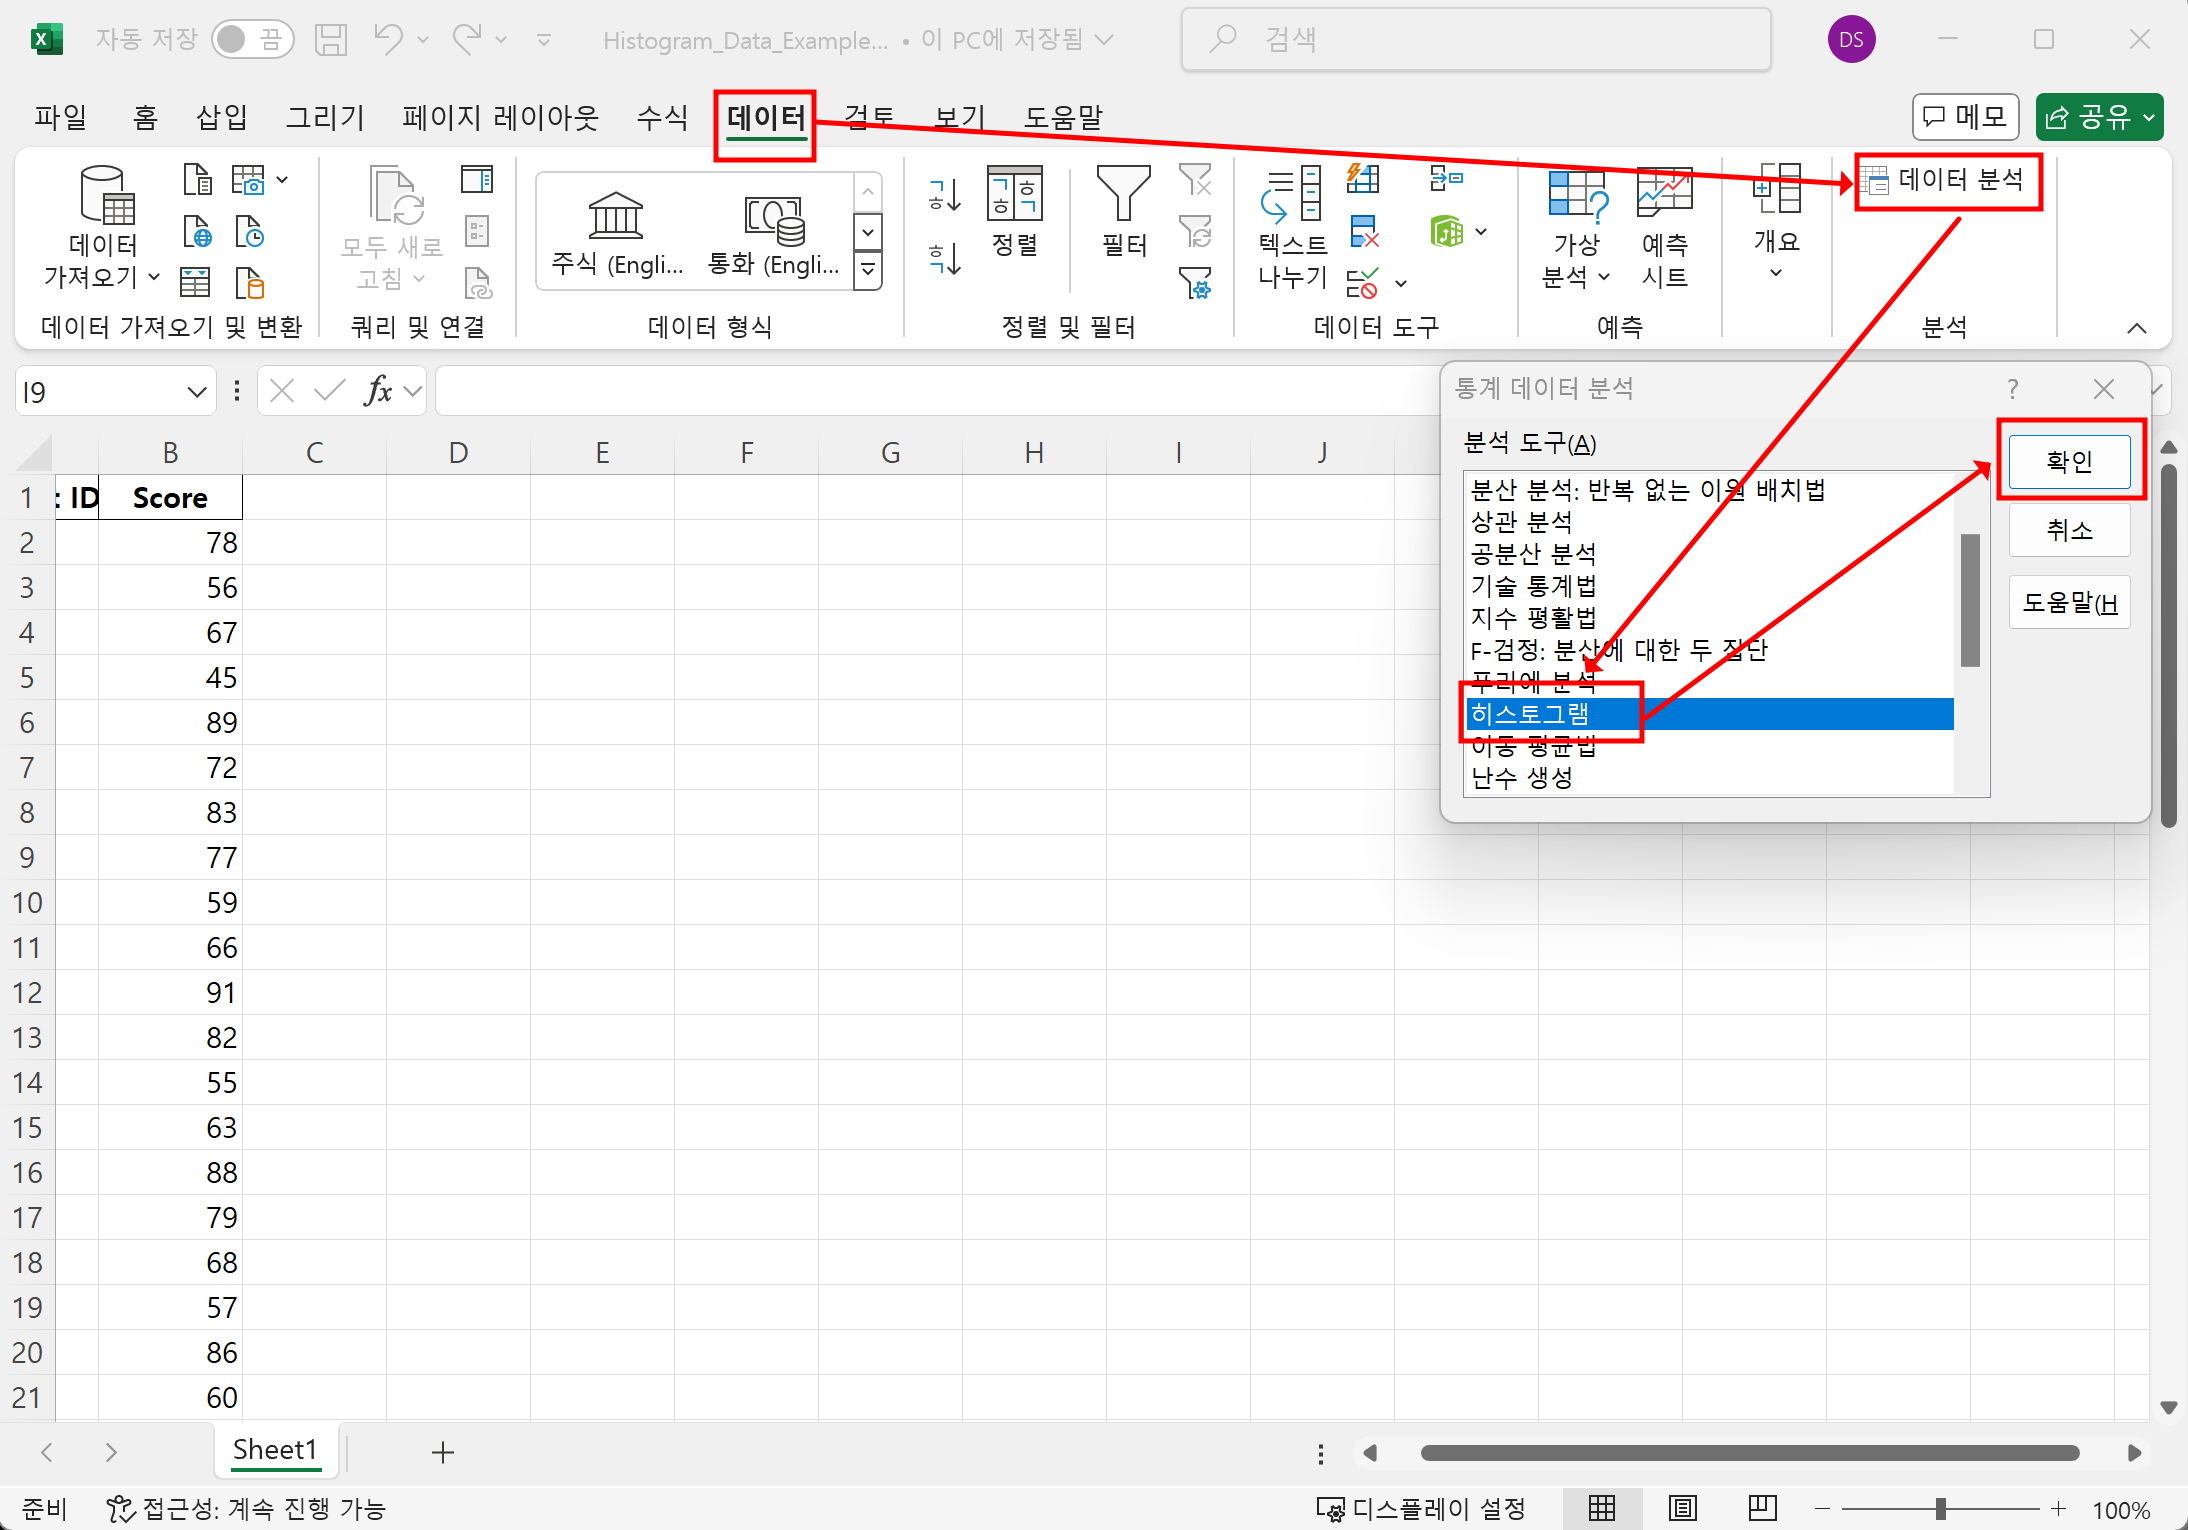2188x1530 pixels.
Task: Open the Data Model dropdown arrow
Action: pos(1481,232)
